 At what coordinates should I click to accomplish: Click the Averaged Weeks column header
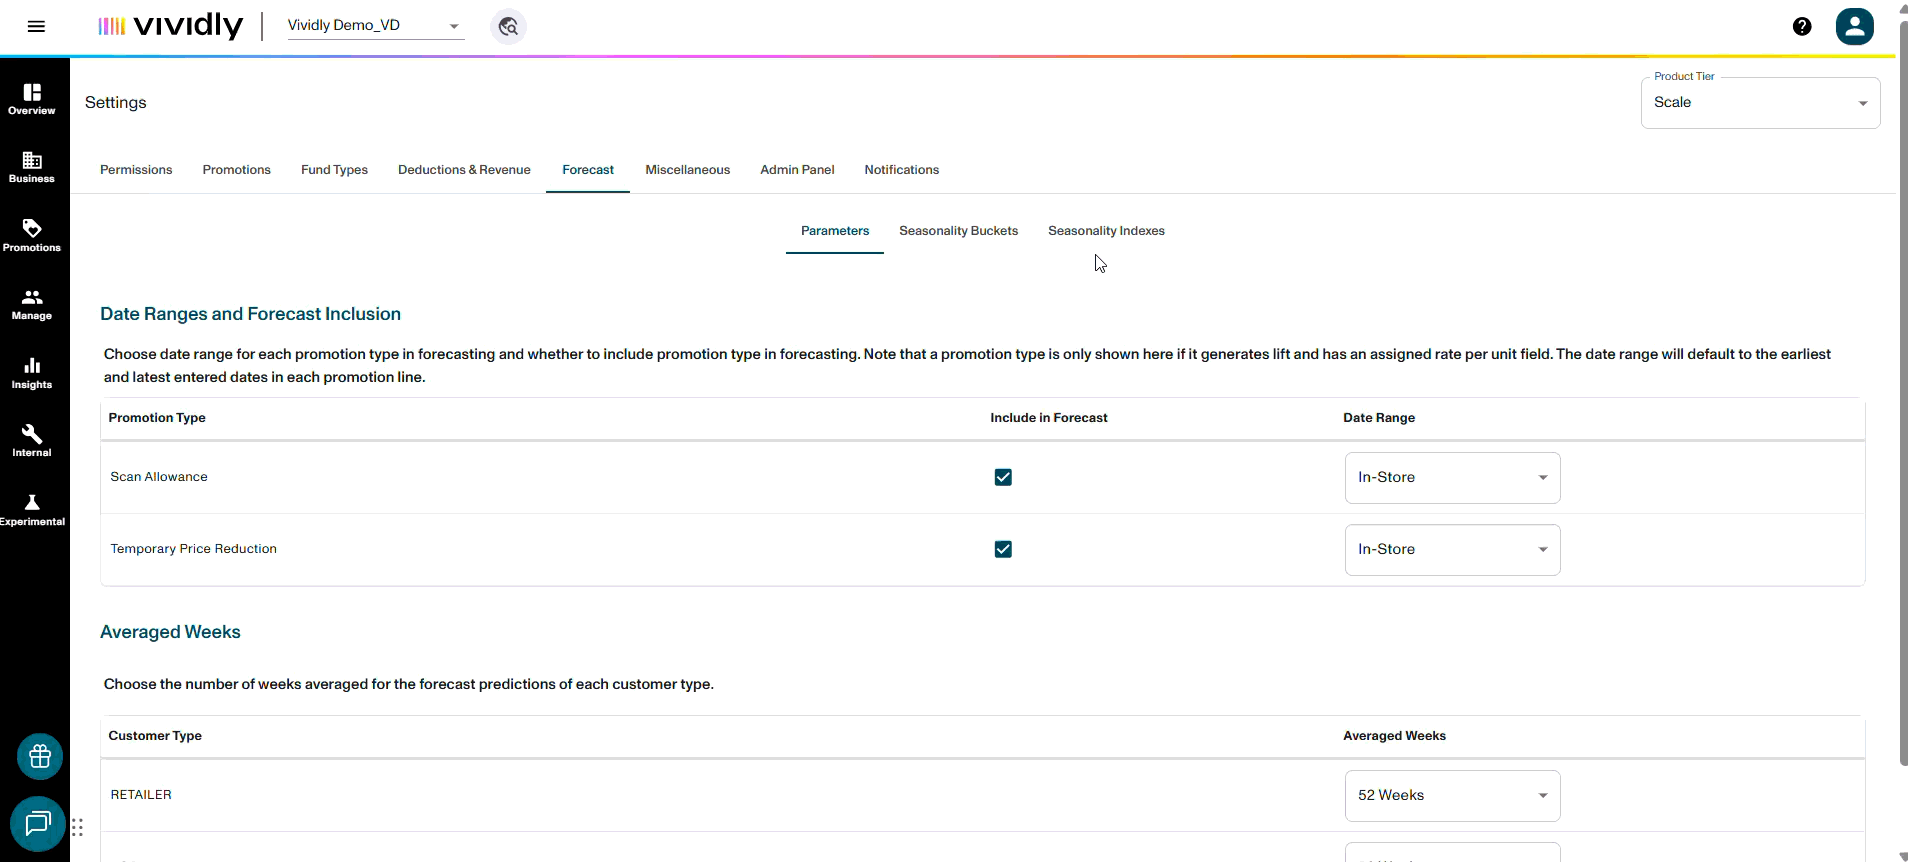tap(1394, 736)
